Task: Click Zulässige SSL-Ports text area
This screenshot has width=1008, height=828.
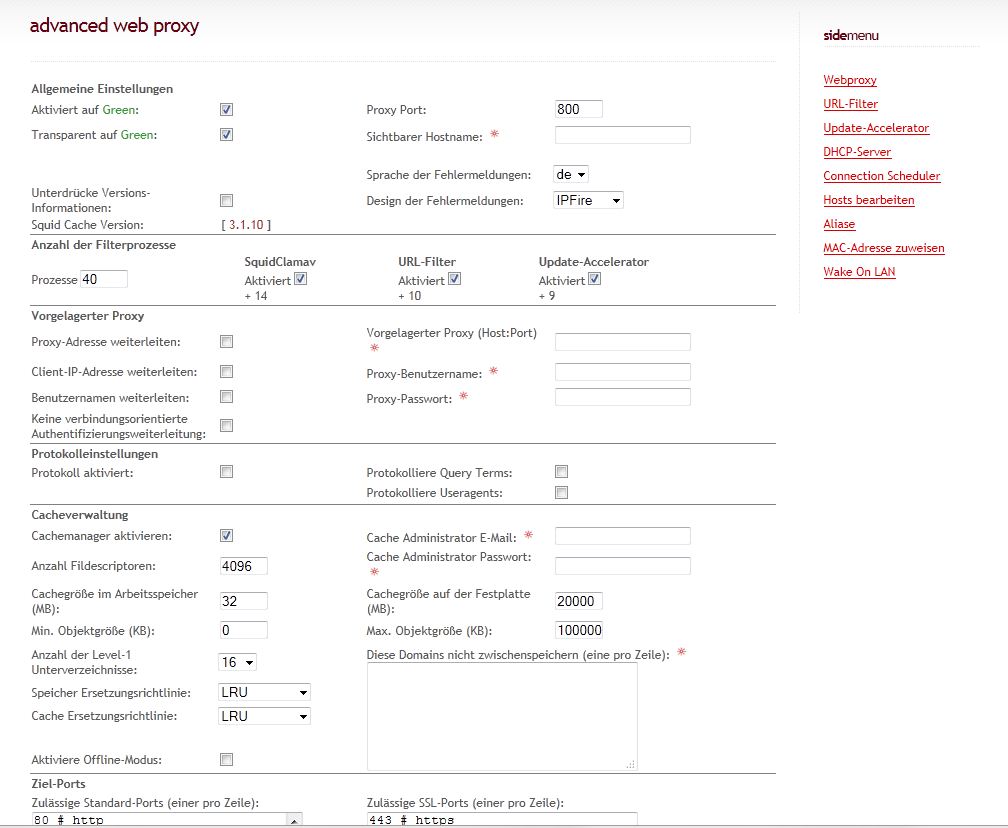Action: [x=502, y=820]
